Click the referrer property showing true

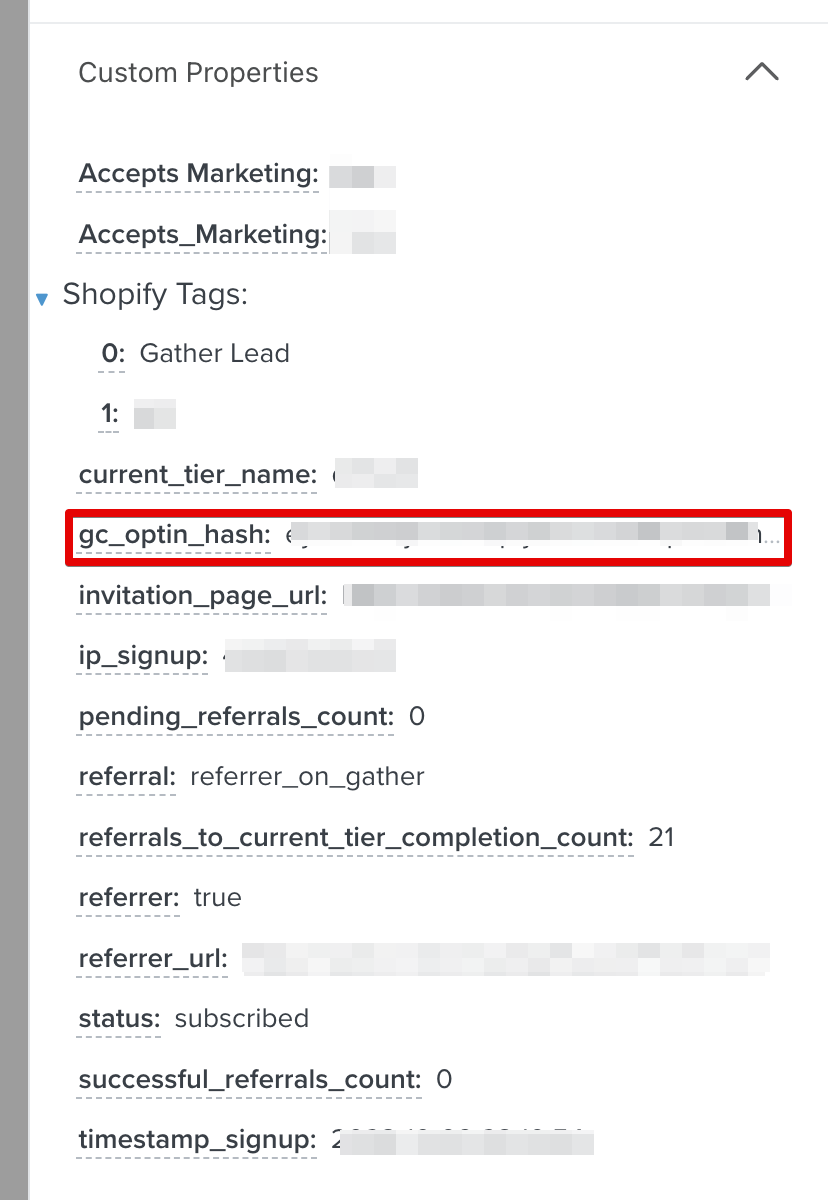127,898
